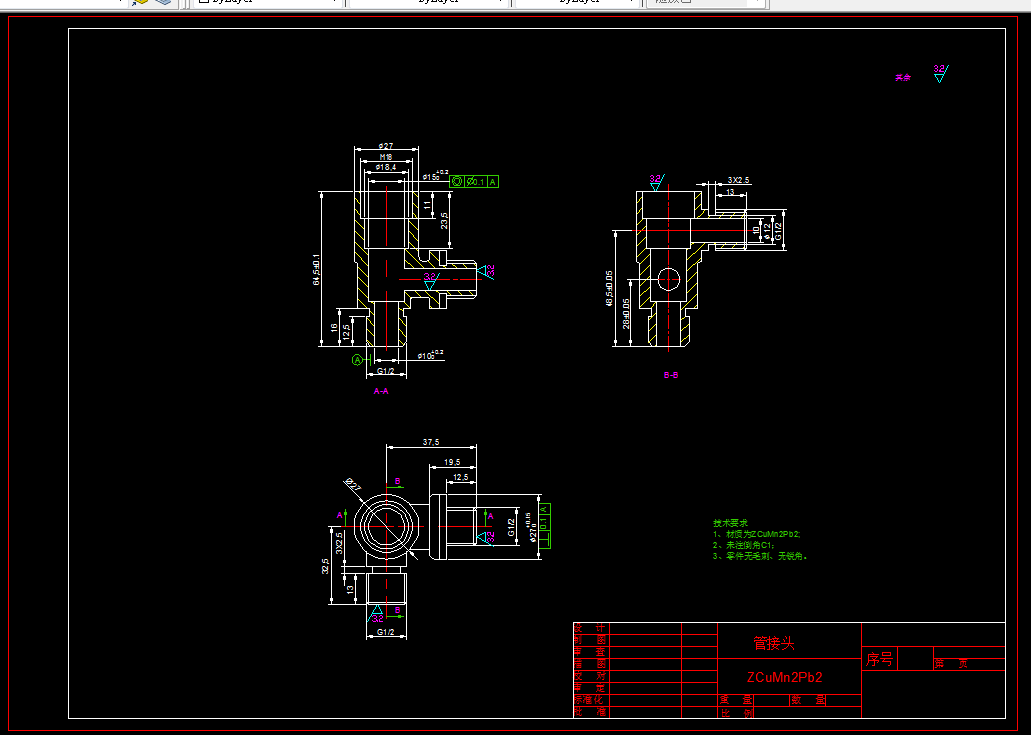Click the 技术要求 heading

pyautogui.click(x=731, y=523)
